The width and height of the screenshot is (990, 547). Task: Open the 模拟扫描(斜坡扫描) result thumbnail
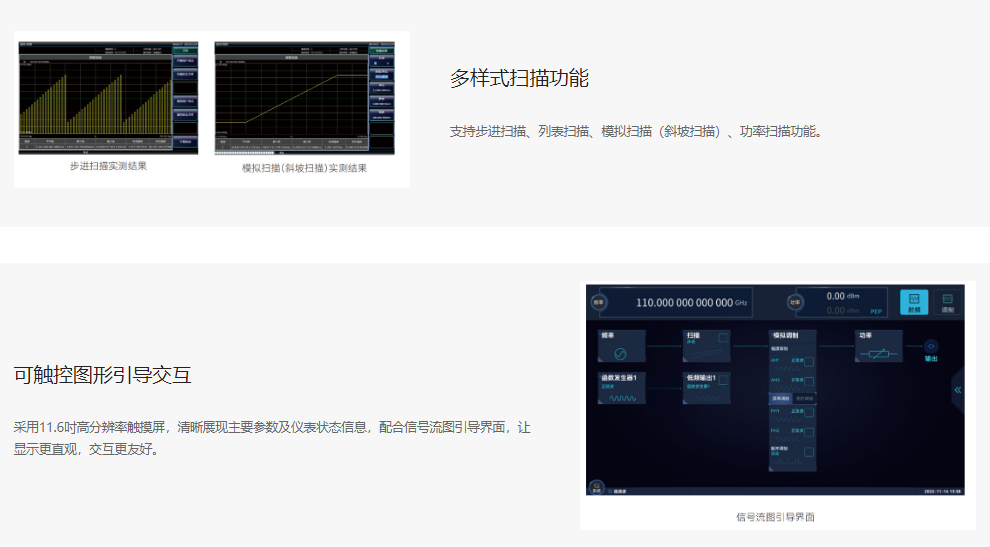[x=304, y=98]
